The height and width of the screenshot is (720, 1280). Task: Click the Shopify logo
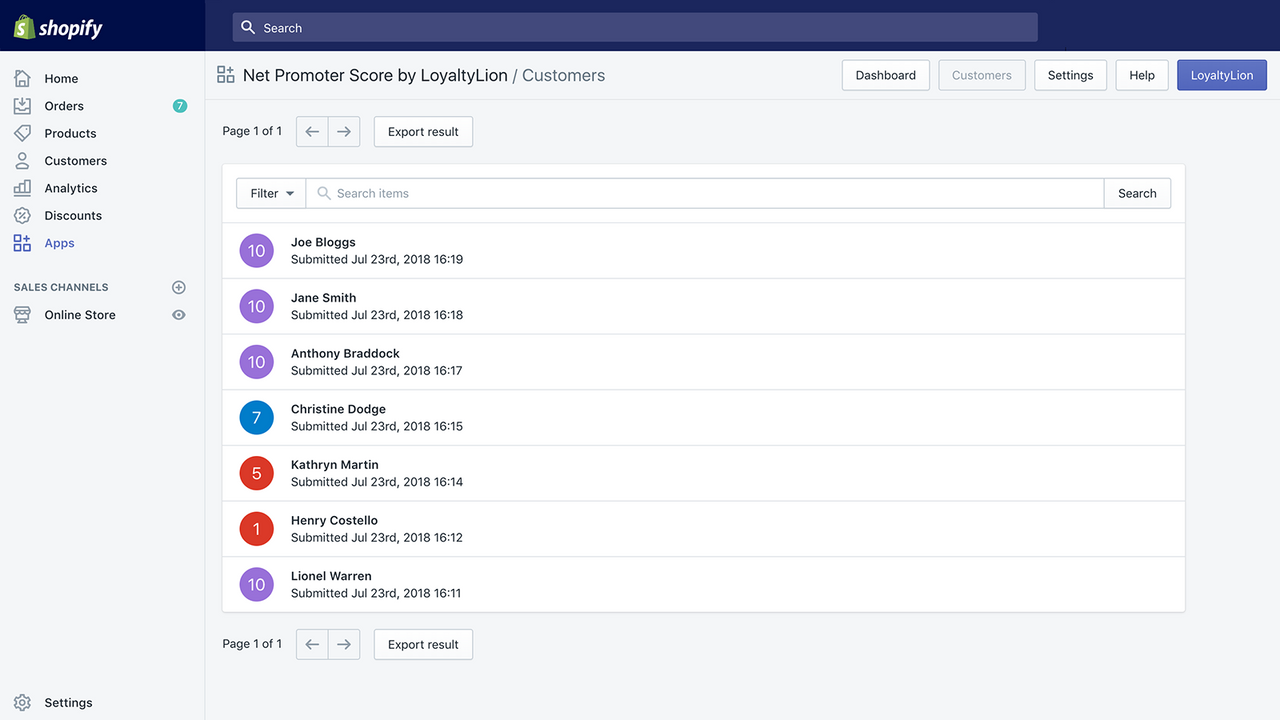[58, 28]
